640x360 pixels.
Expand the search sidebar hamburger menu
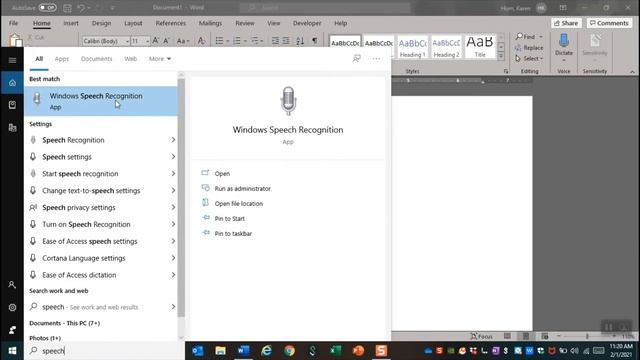pos(12,60)
